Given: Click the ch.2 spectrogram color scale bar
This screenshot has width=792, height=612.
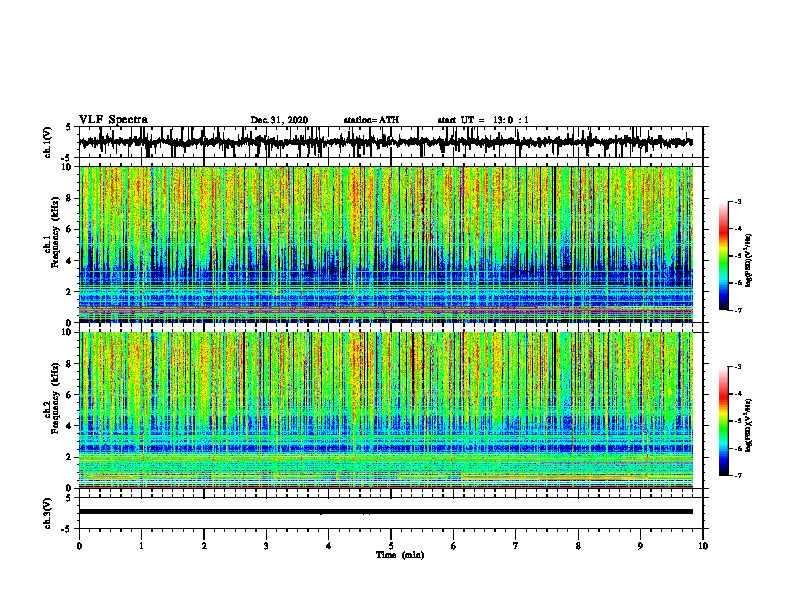Looking at the screenshot, I should tap(723, 421).
